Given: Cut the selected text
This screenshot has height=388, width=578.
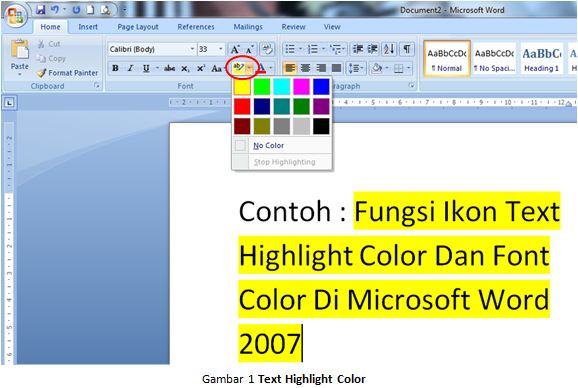Looking at the screenshot, I should (x=49, y=44).
